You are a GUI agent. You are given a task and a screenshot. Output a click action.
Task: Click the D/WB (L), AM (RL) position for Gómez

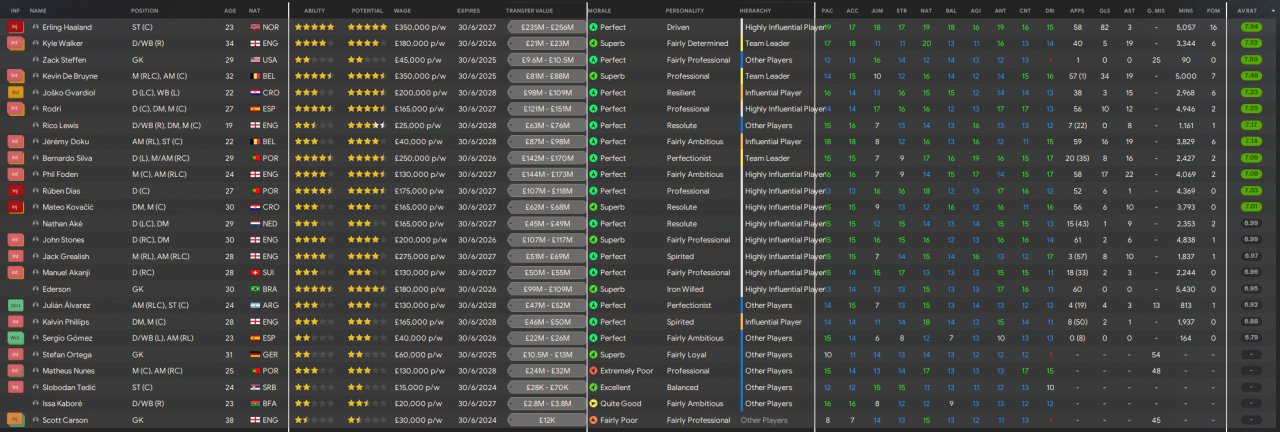(x=165, y=338)
